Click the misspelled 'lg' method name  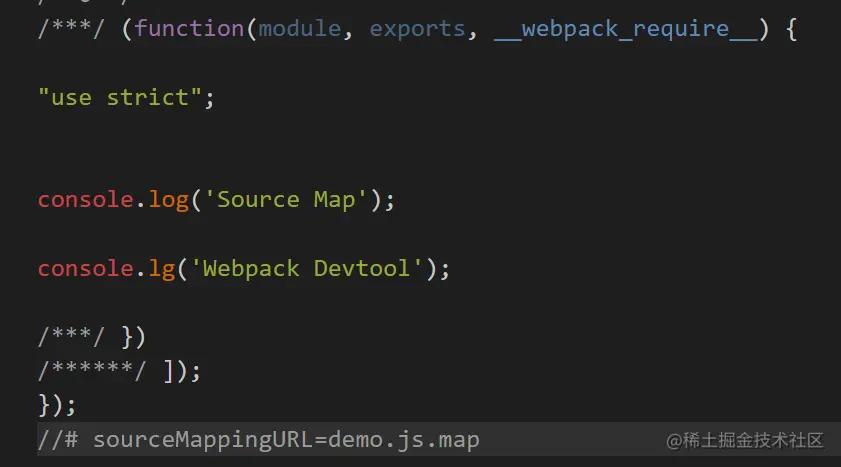point(161,269)
